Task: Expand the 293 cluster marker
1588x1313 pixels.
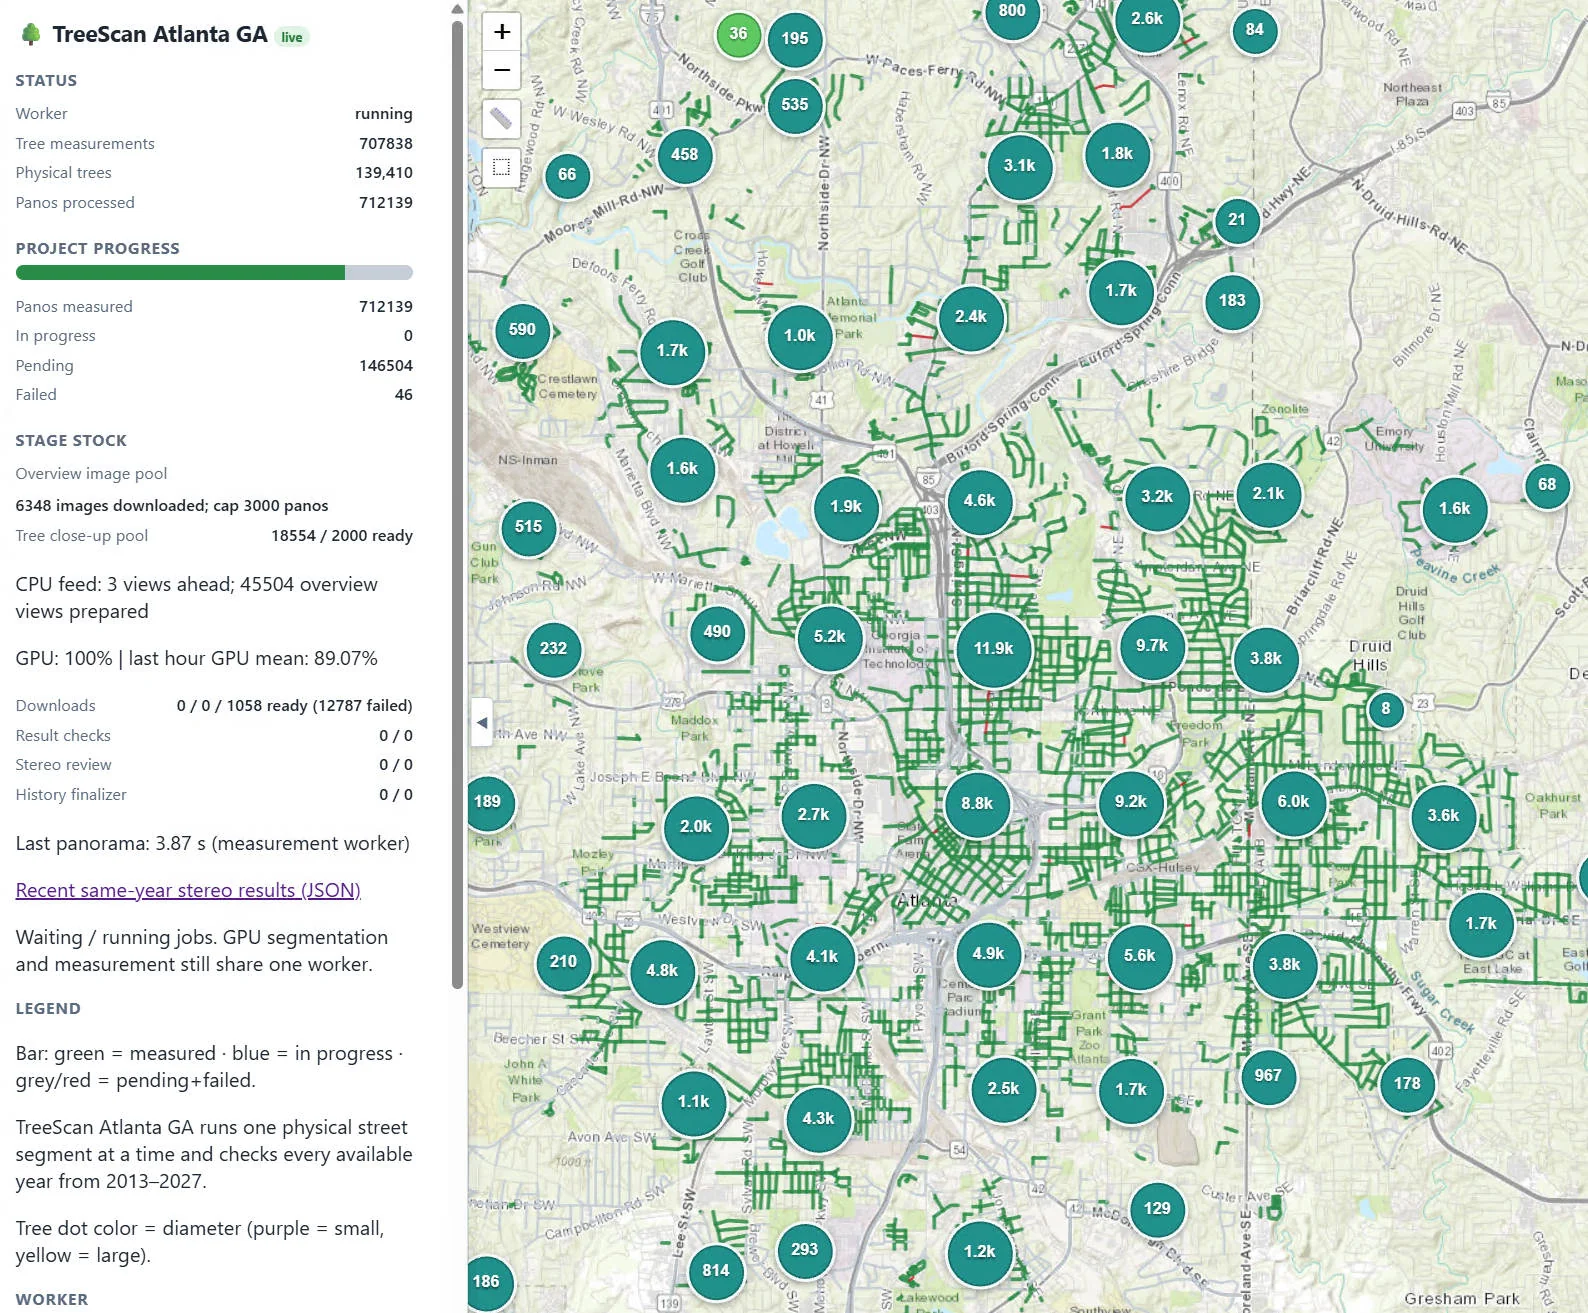Action: pos(805,1250)
